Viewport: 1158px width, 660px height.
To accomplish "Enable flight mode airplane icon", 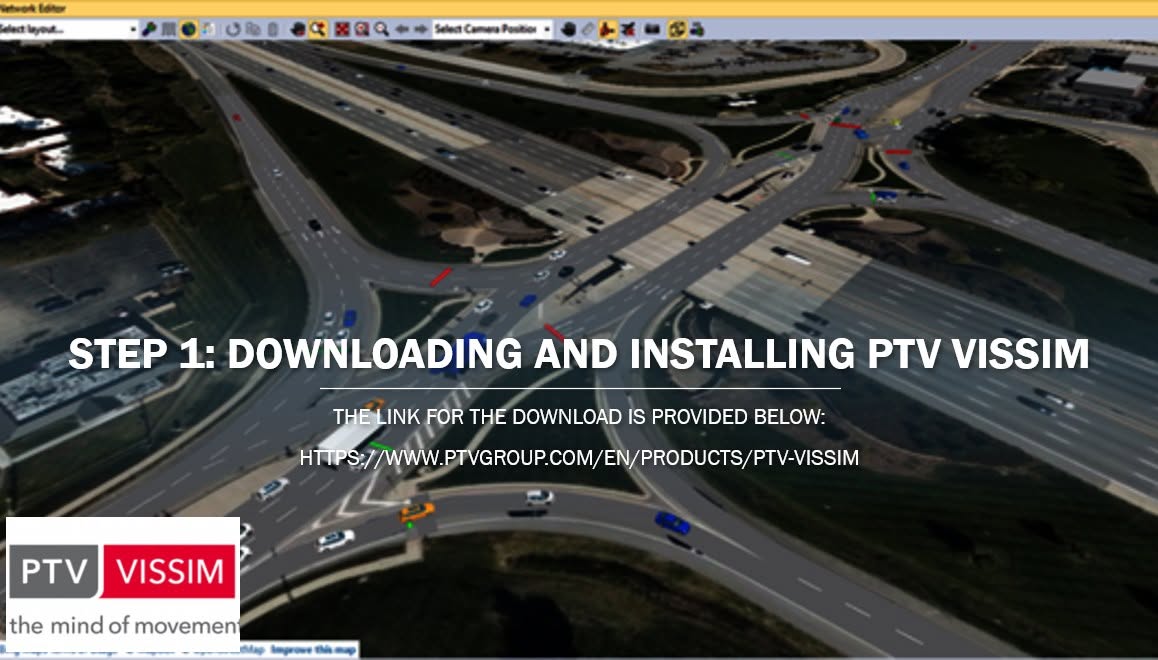I will coord(628,30).
